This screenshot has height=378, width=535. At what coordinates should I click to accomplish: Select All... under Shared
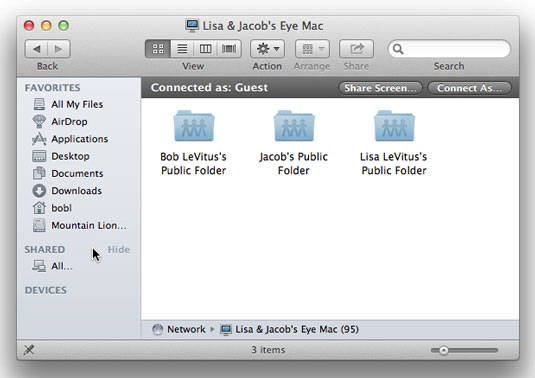point(62,266)
